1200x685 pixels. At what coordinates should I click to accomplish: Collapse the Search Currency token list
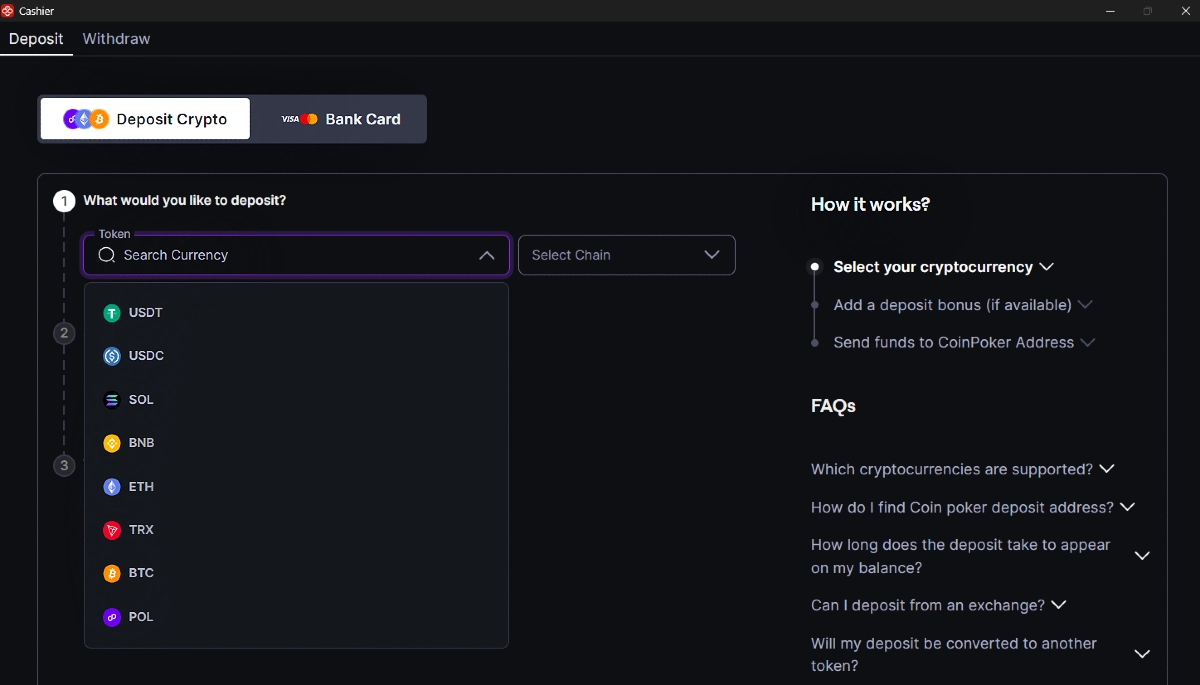coord(487,255)
